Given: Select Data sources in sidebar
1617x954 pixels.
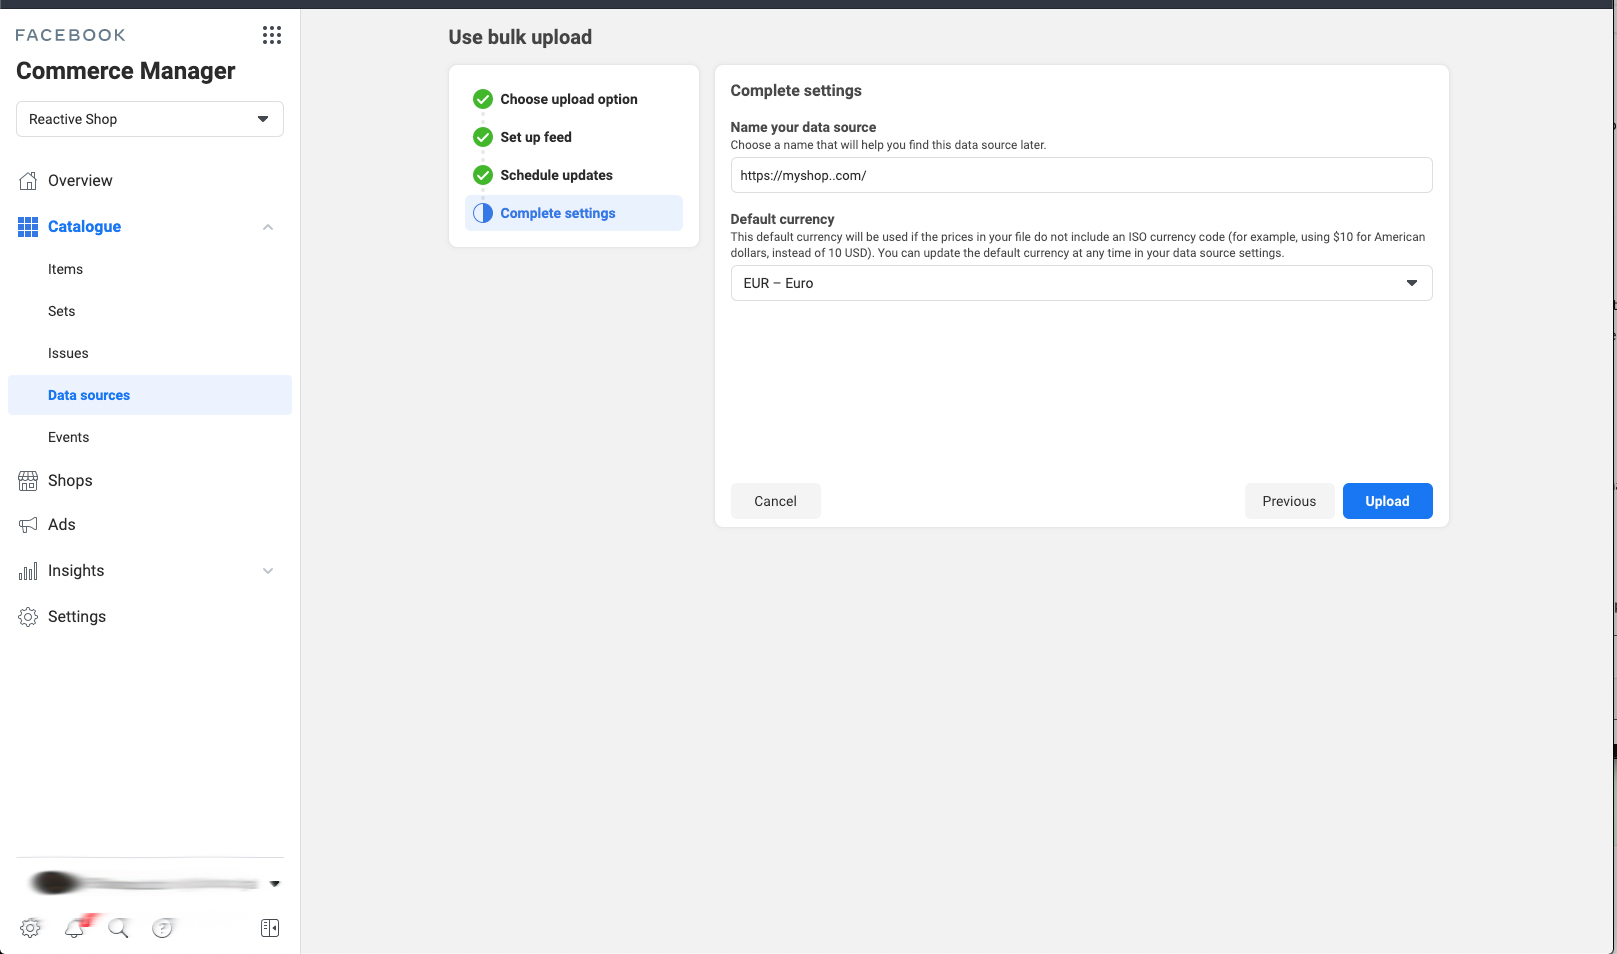Looking at the screenshot, I should click(x=150, y=395).
